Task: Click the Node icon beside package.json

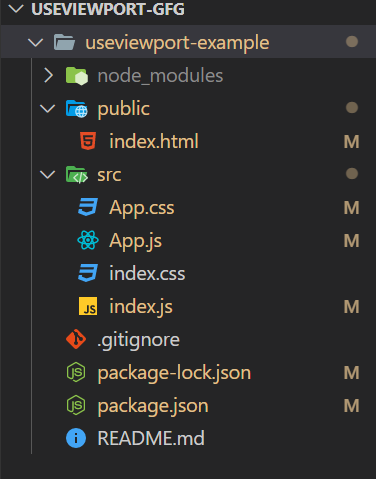Action: click(x=76, y=405)
